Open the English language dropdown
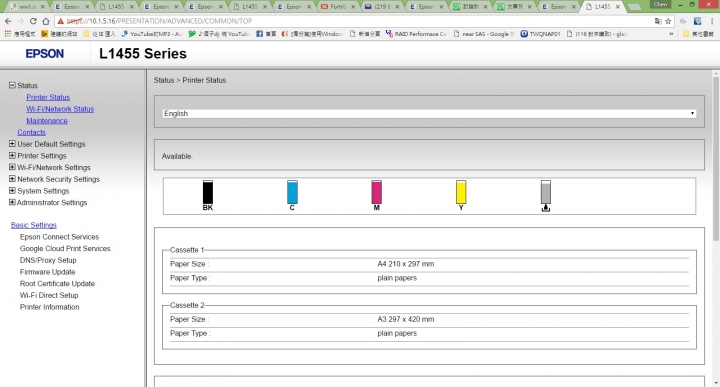Screen dimensions: 720x387 (429, 113)
